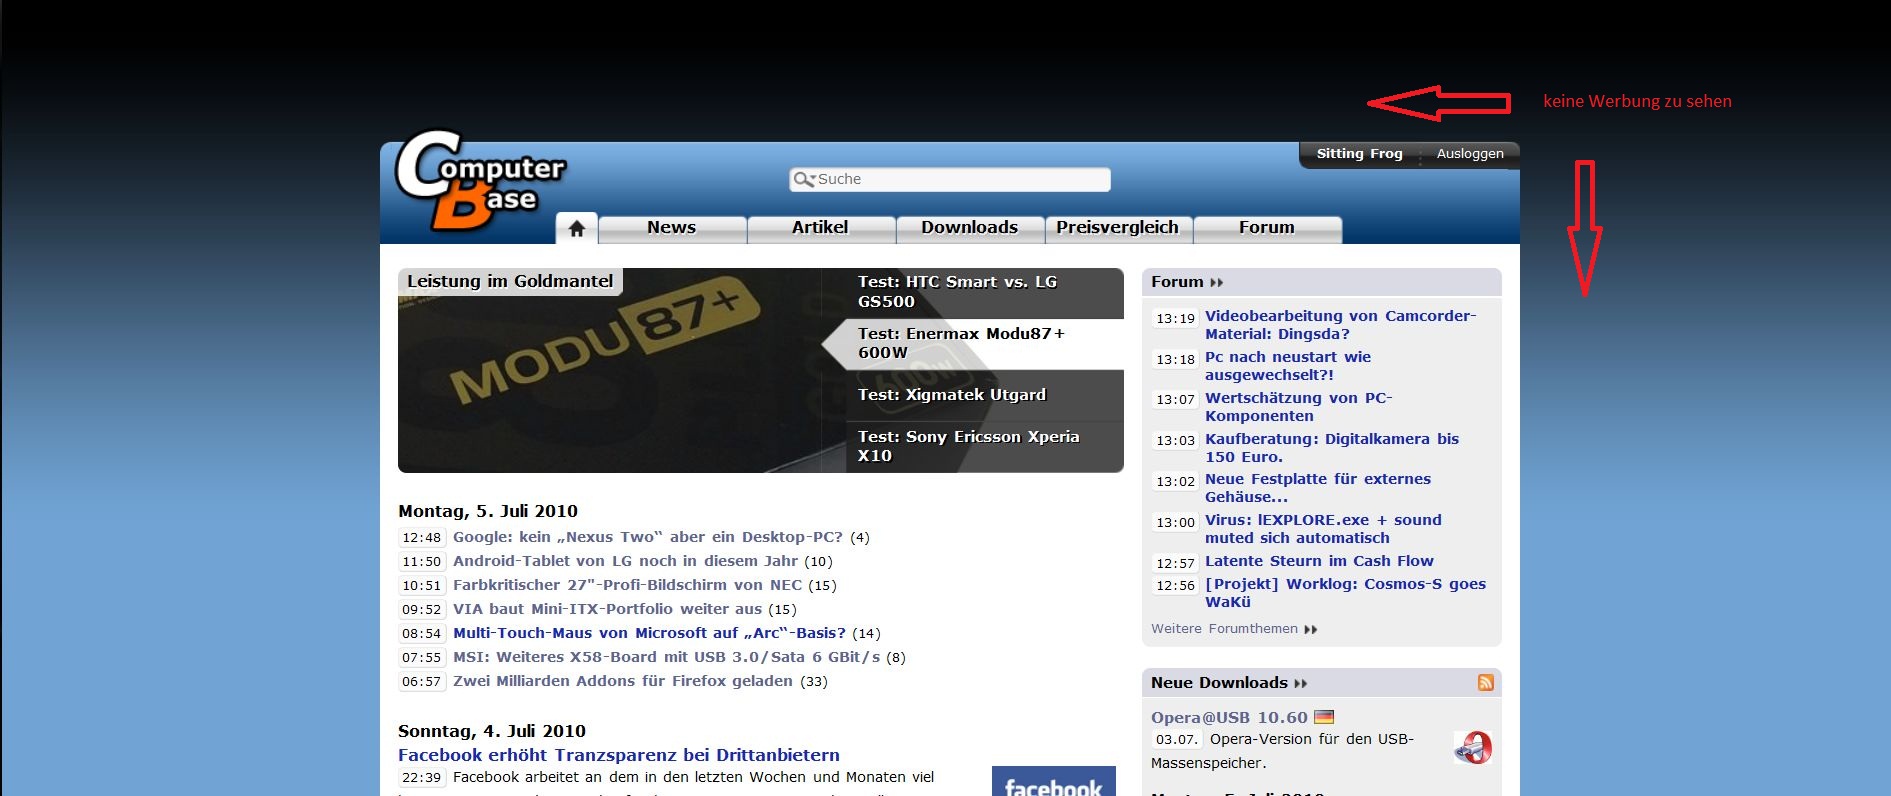The image size is (1891, 796).
Task: Click Weitere Forumthemen link
Action: coord(1224,629)
